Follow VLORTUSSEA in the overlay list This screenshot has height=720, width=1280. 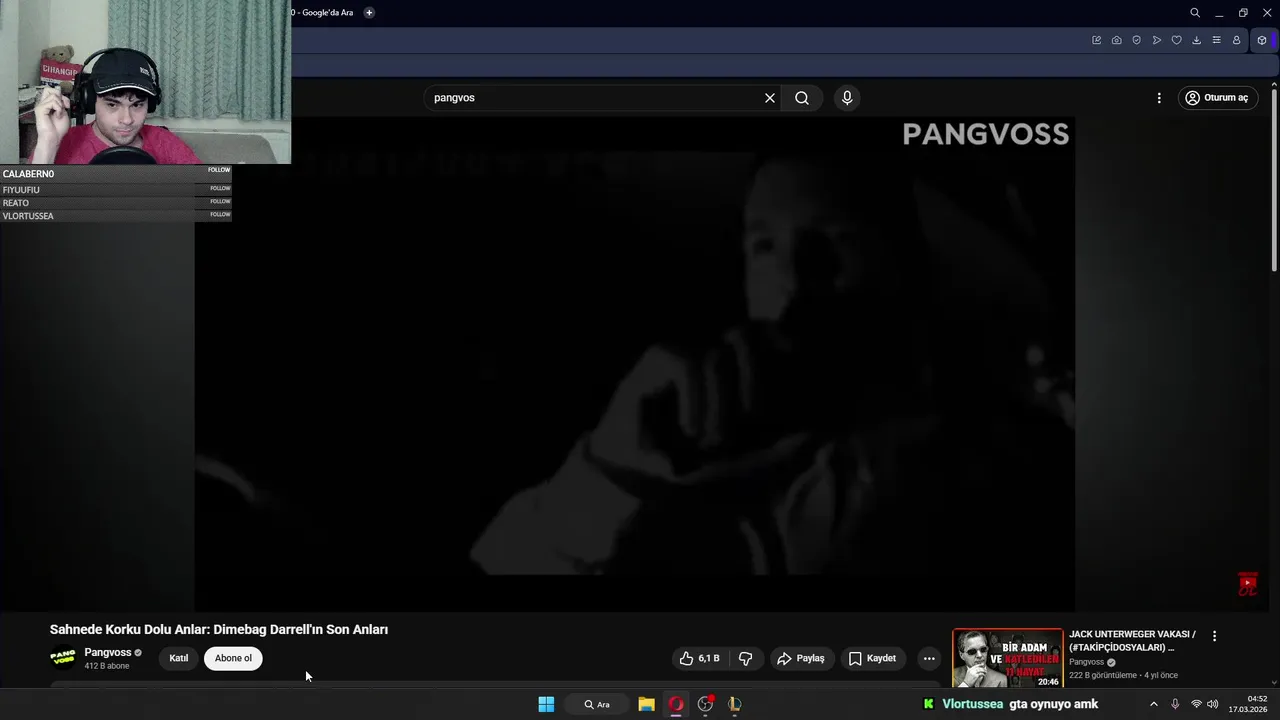click(x=220, y=214)
